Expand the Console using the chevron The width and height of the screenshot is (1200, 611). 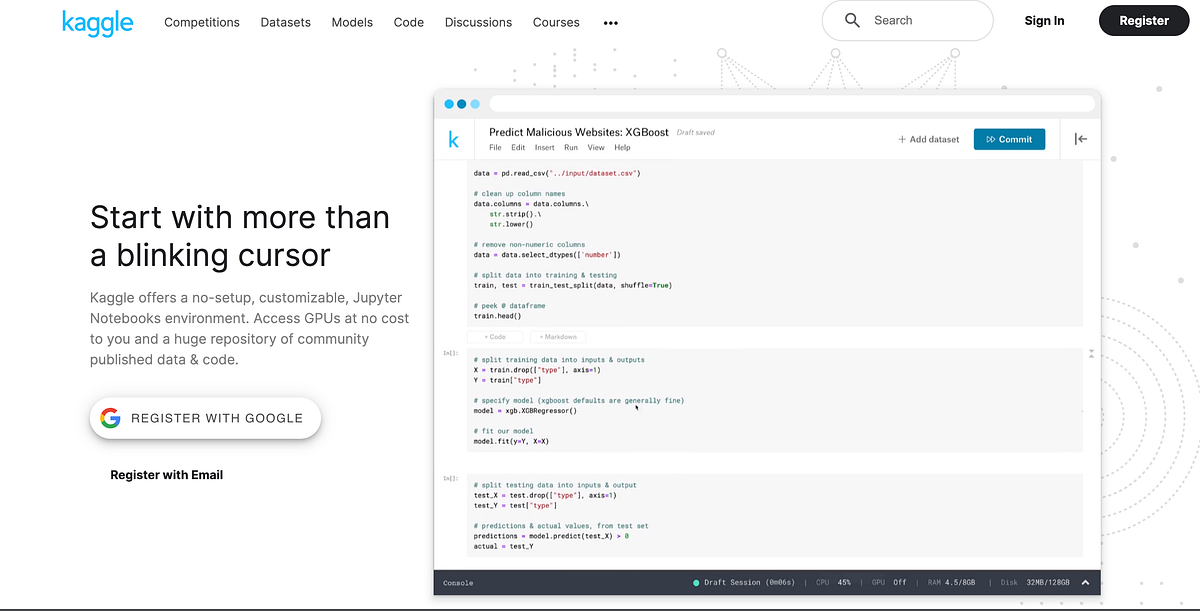[x=1083, y=582]
